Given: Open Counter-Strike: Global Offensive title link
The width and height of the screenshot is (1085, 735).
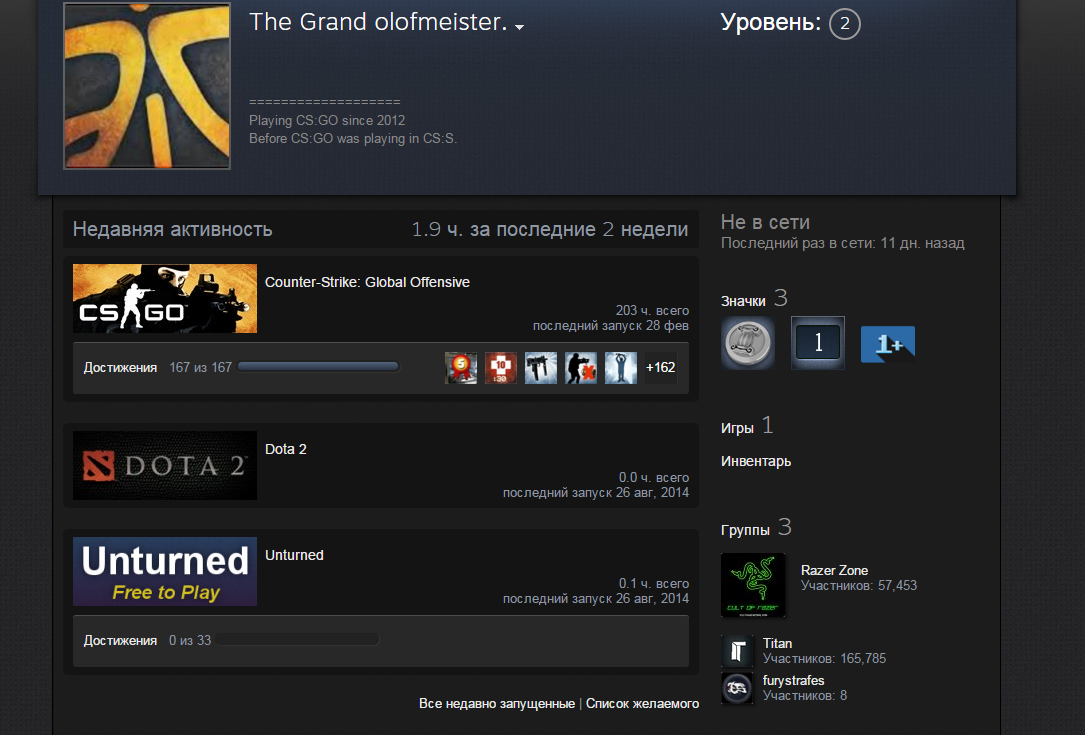Looking at the screenshot, I should [367, 282].
